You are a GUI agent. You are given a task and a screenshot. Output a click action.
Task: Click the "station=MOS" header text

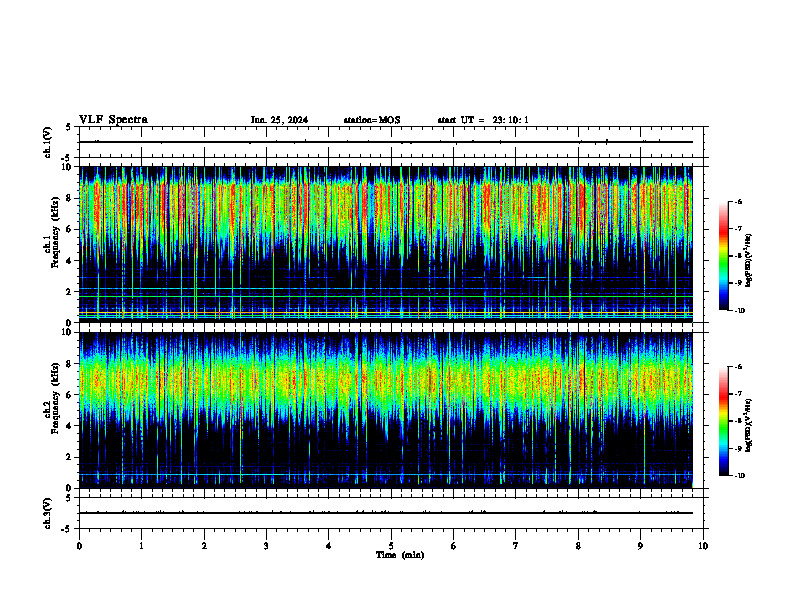tap(372, 120)
